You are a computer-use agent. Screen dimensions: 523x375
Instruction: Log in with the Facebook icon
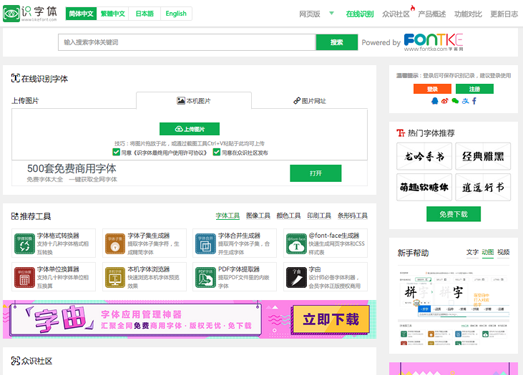pyautogui.click(x=474, y=101)
